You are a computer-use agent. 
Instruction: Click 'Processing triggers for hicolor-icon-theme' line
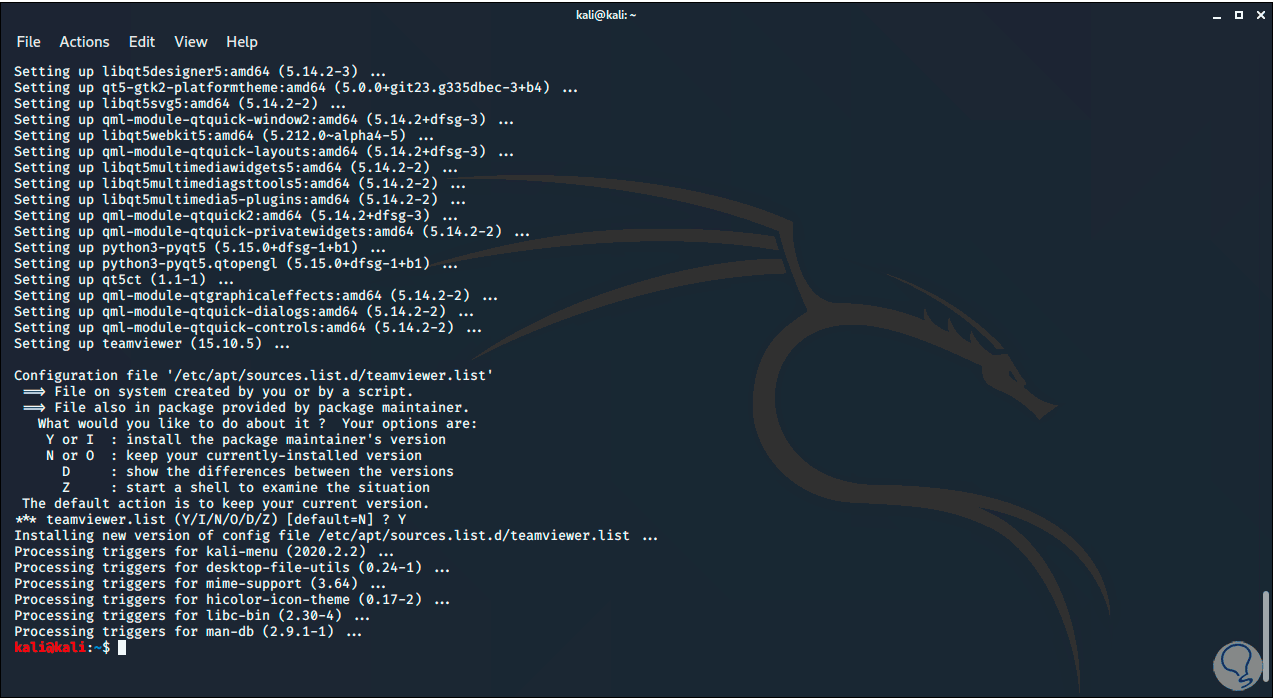pyautogui.click(x=232, y=600)
